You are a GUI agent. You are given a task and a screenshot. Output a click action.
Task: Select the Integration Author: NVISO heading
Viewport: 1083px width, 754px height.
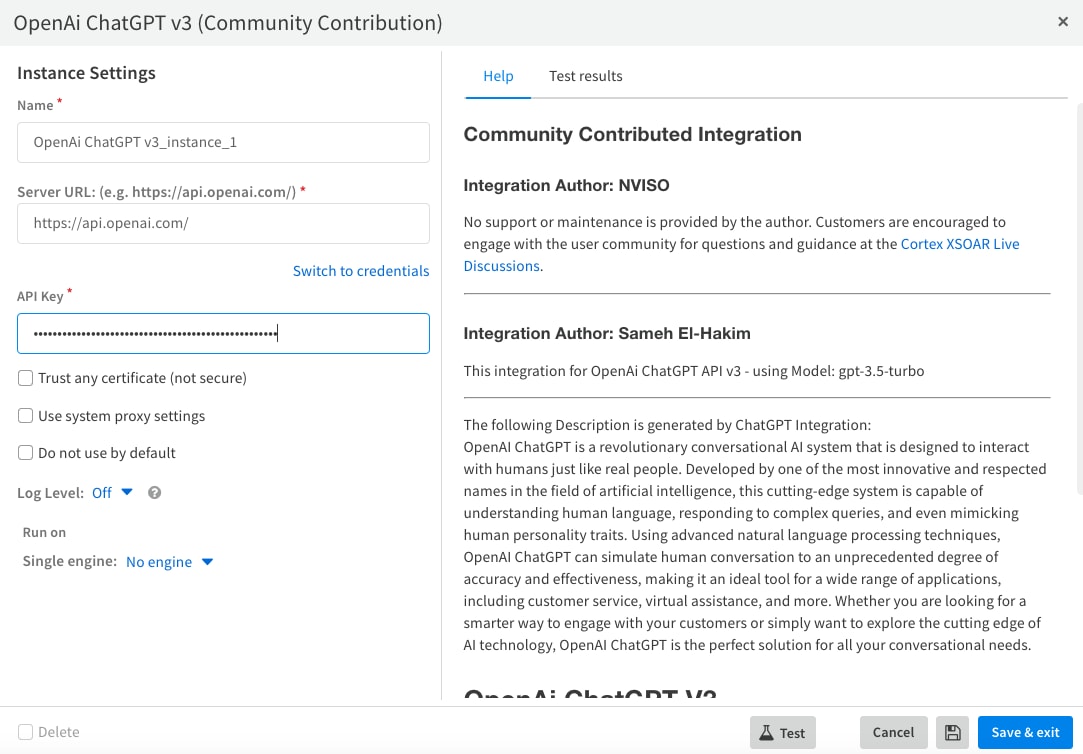[566, 185]
